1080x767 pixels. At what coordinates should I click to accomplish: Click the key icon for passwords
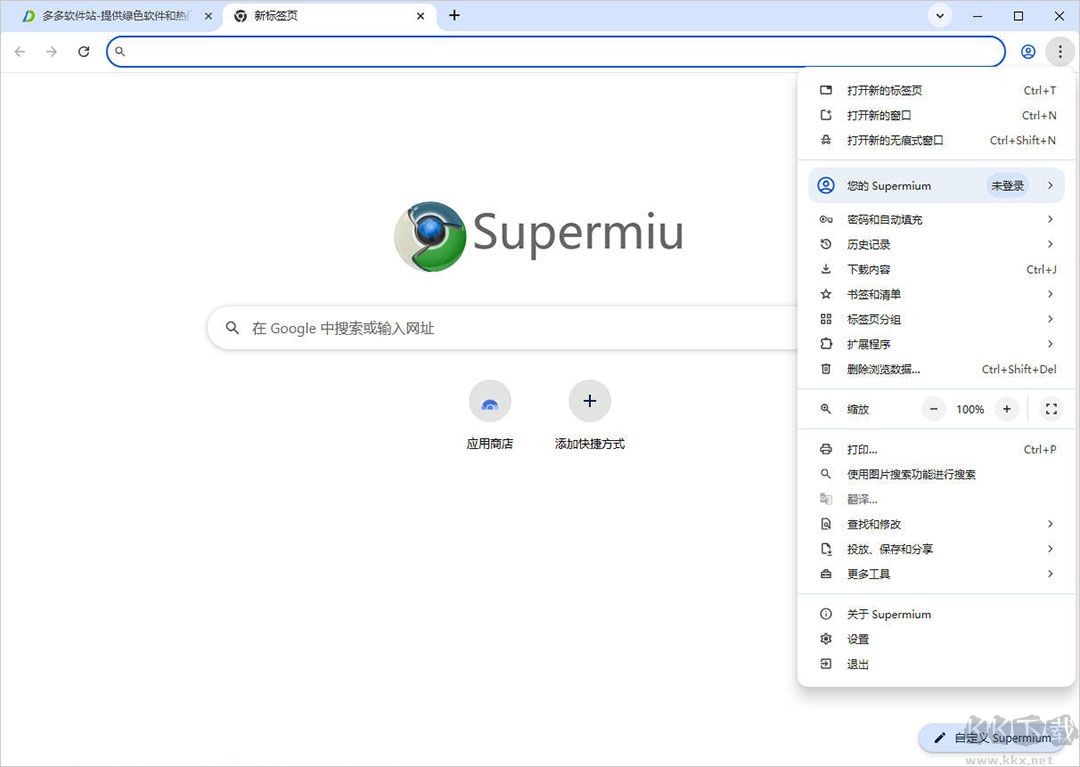tap(826, 219)
